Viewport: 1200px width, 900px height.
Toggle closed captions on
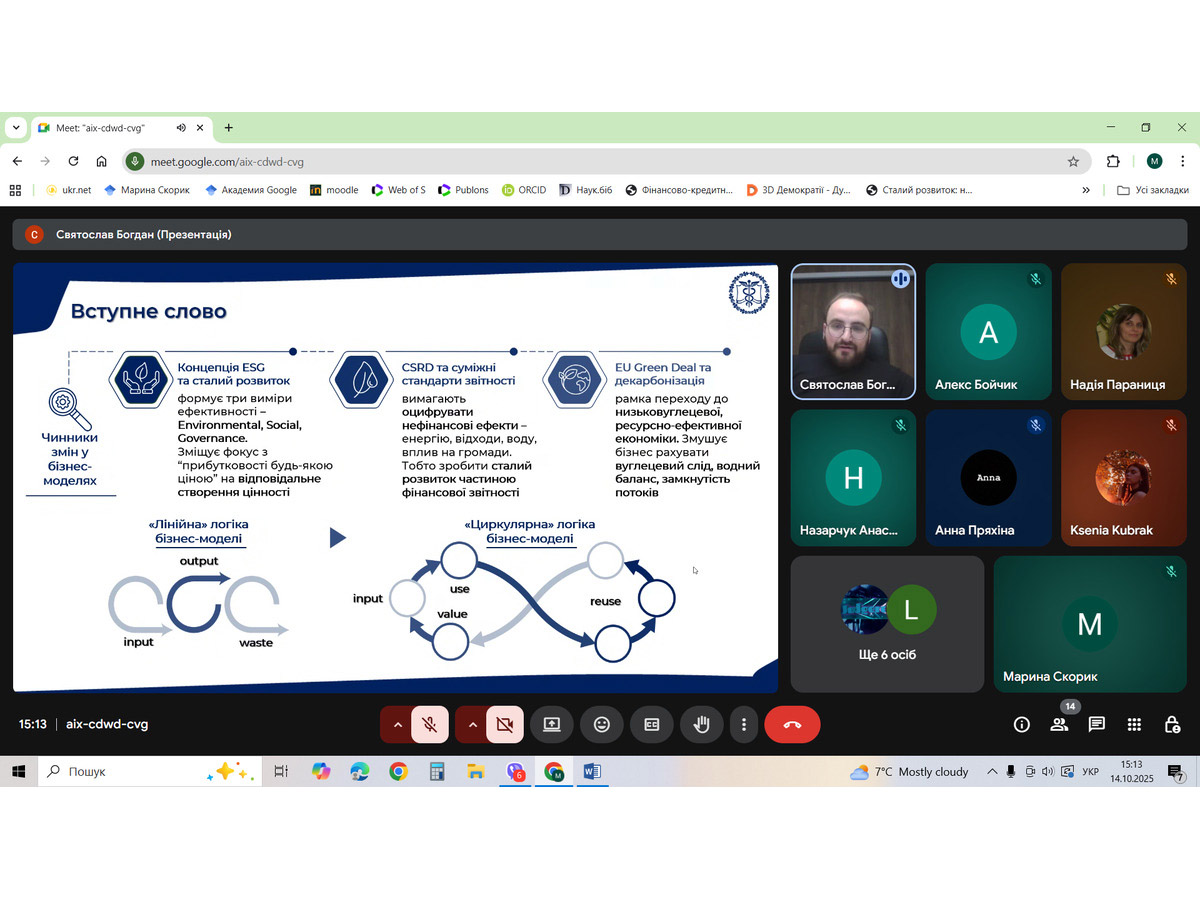tap(652, 725)
